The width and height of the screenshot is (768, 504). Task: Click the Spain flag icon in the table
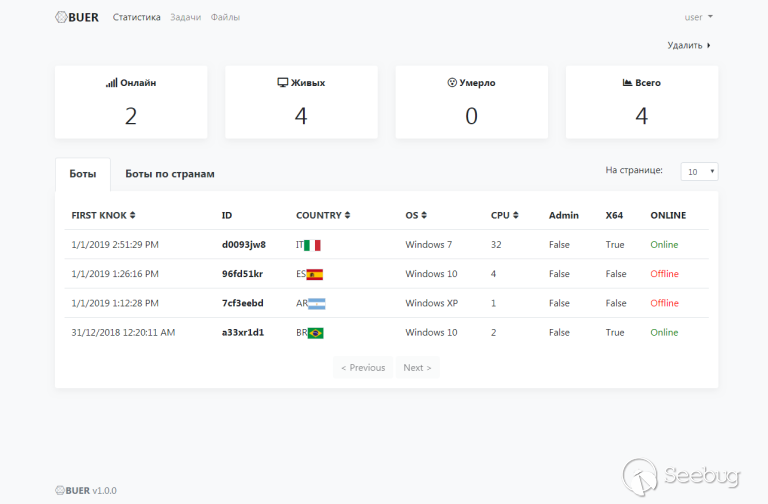coord(315,274)
